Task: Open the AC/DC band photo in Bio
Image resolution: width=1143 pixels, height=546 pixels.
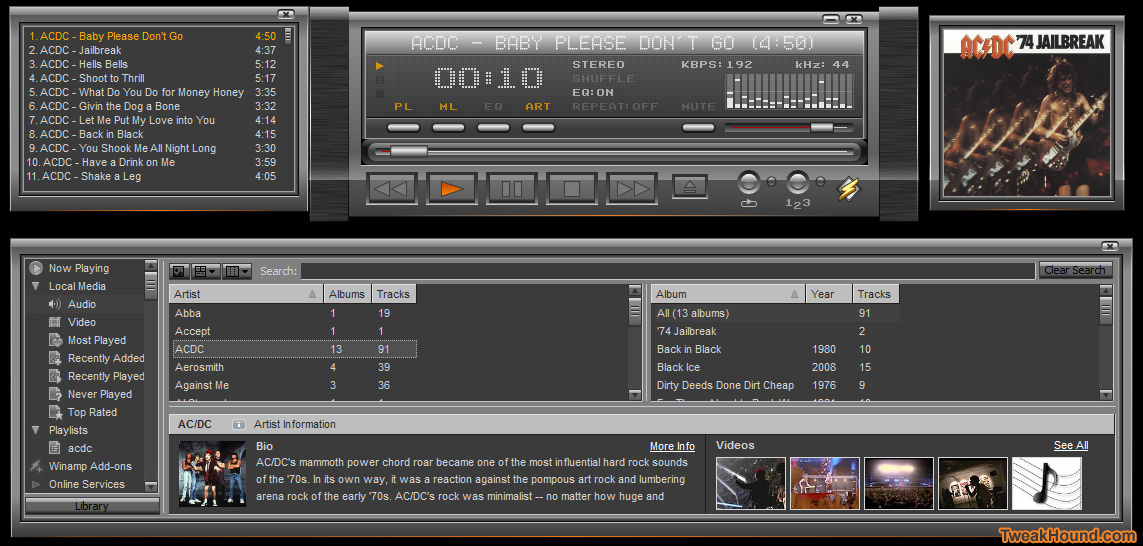Action: (212, 474)
